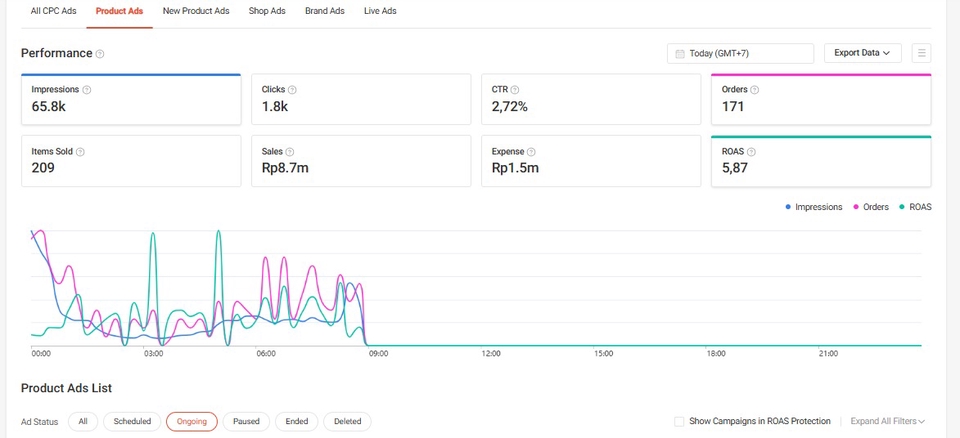Click the Items Sold info icon

(x=80, y=152)
